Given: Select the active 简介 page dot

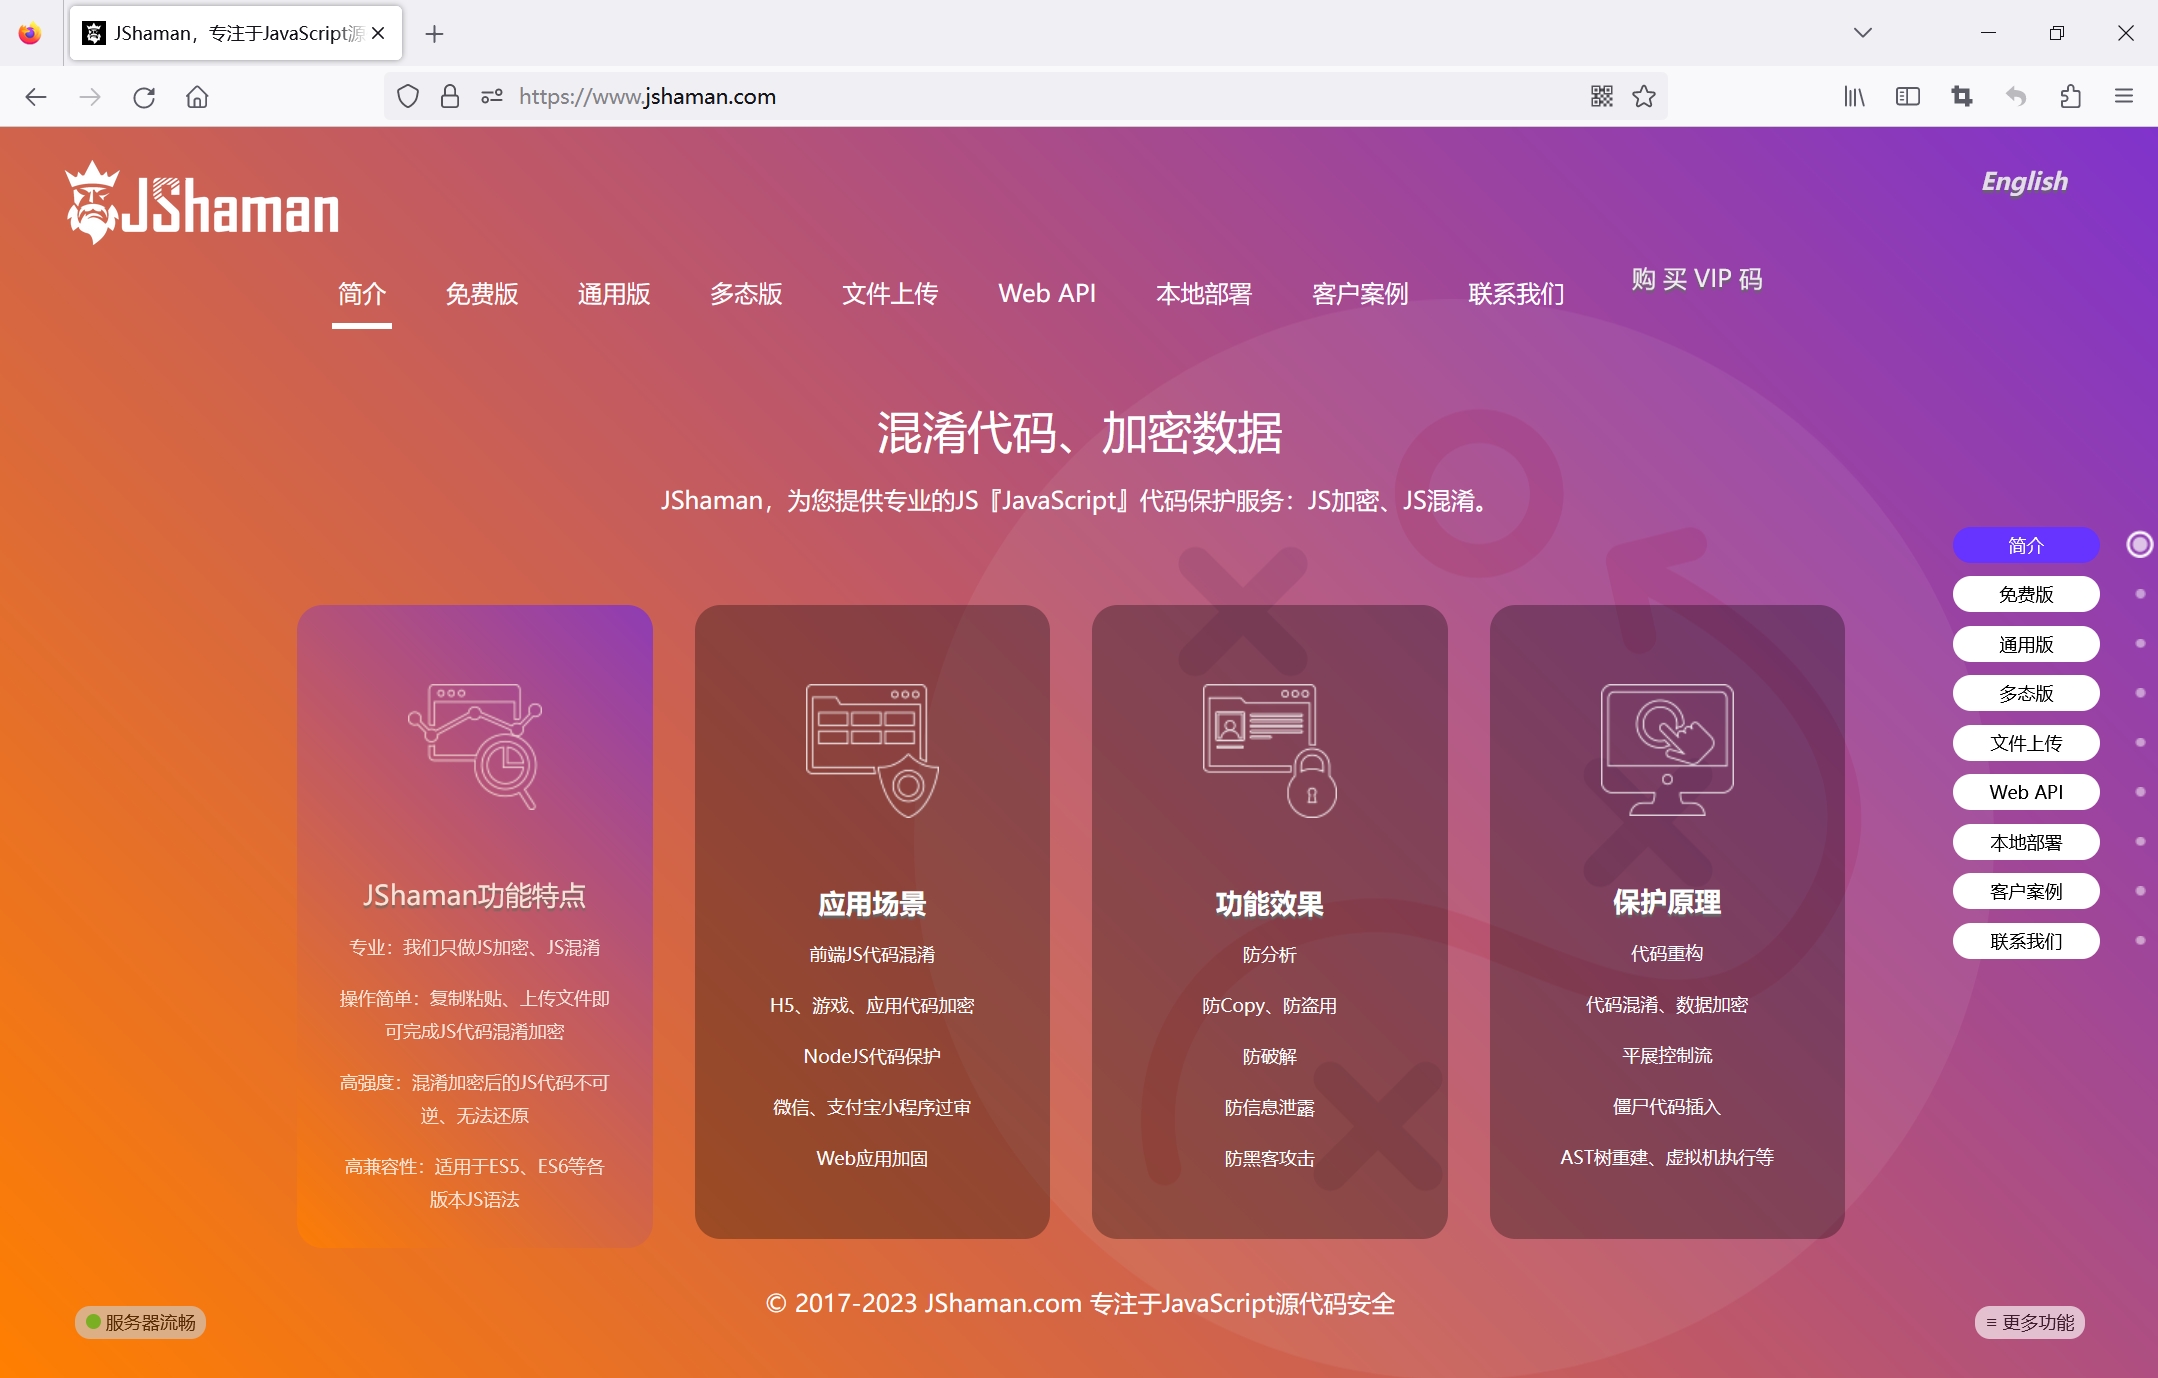Looking at the screenshot, I should (x=2139, y=544).
